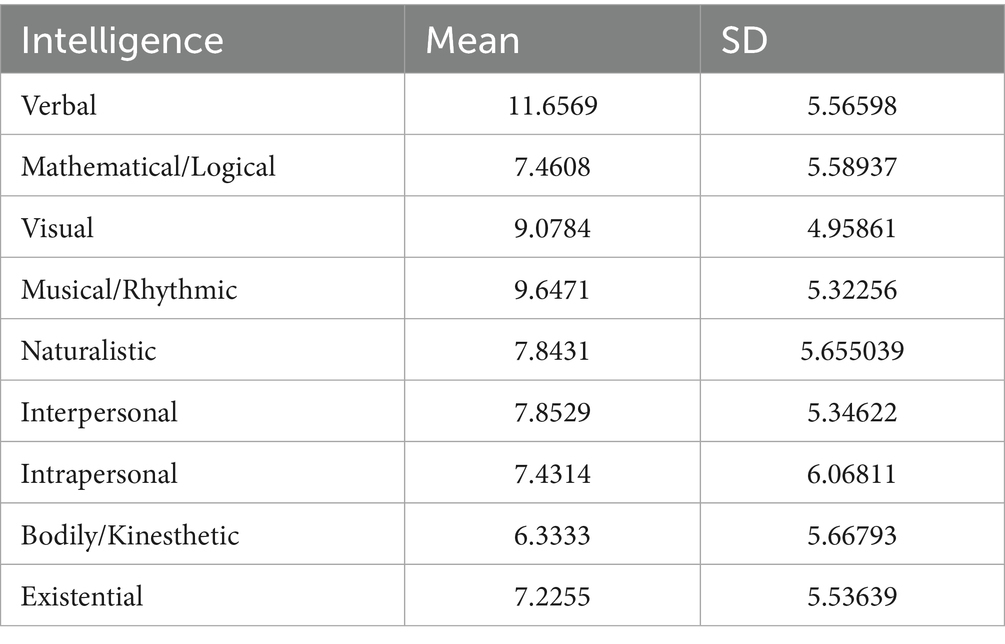This screenshot has width=1005, height=644.
Task: Select the Mean column header
Action: click(472, 41)
